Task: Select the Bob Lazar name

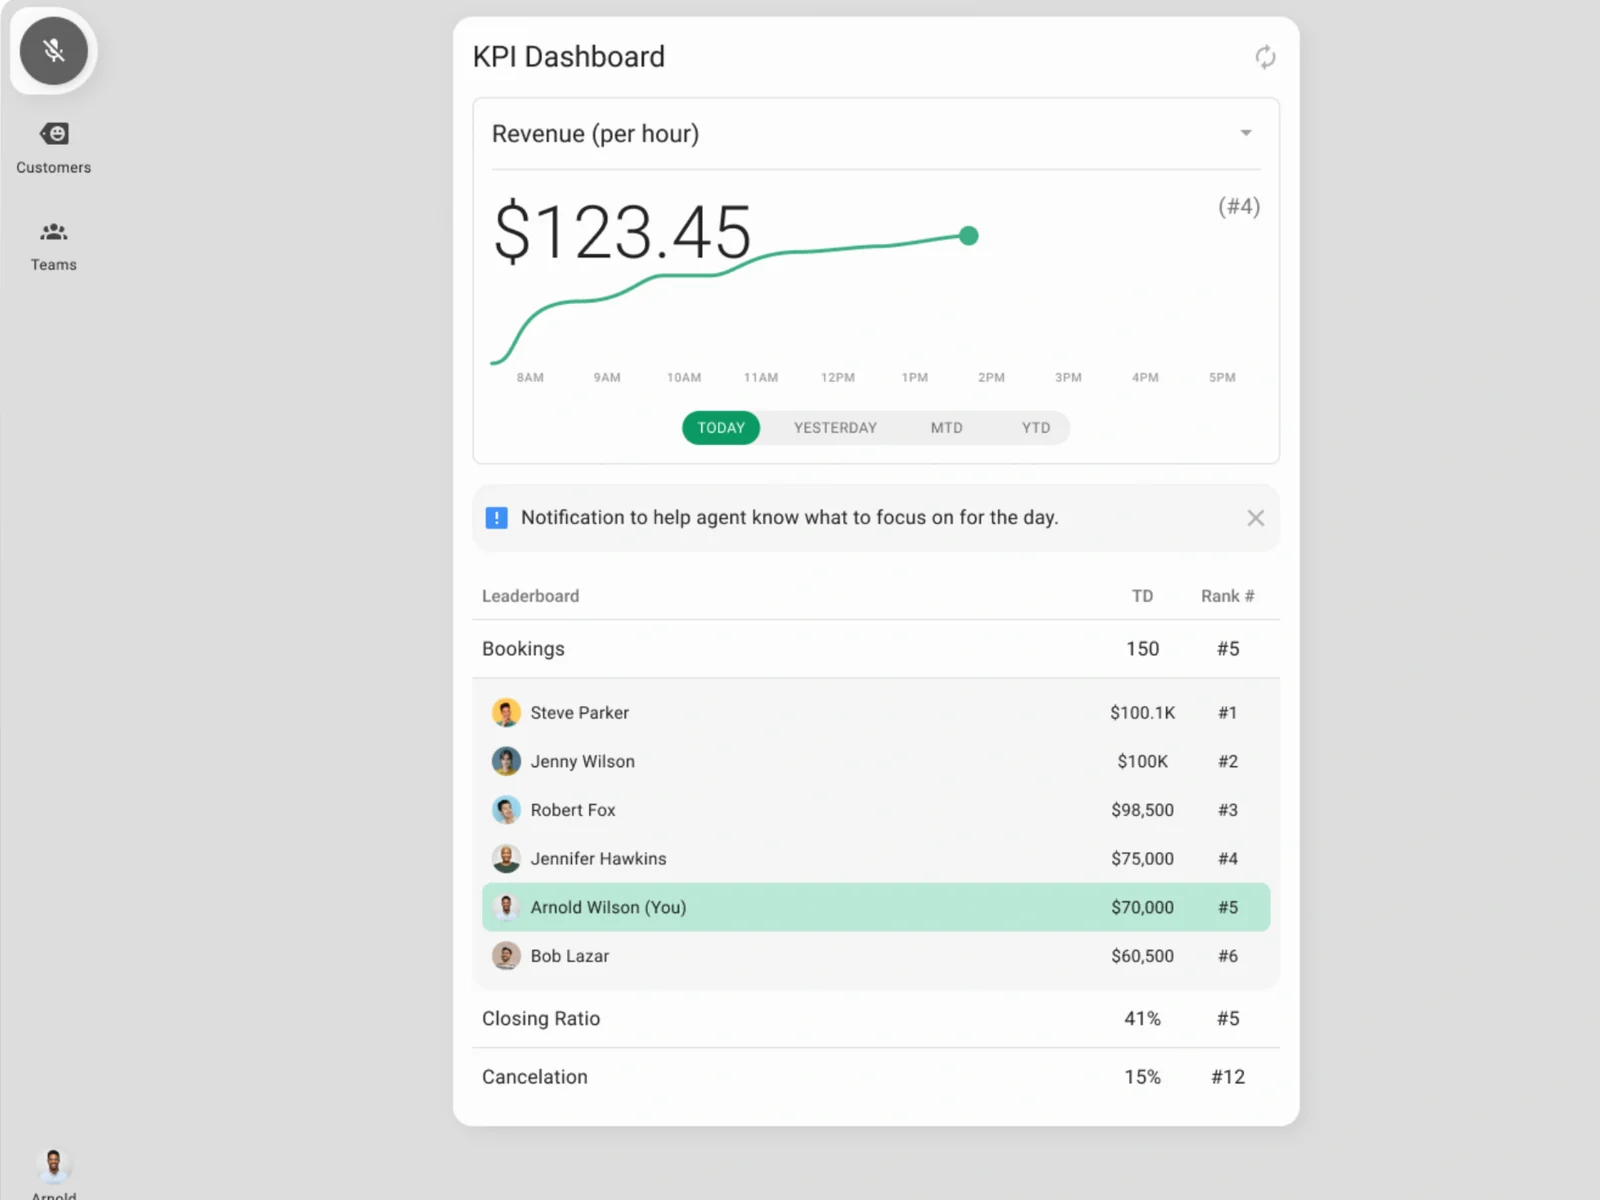Action: 570,956
